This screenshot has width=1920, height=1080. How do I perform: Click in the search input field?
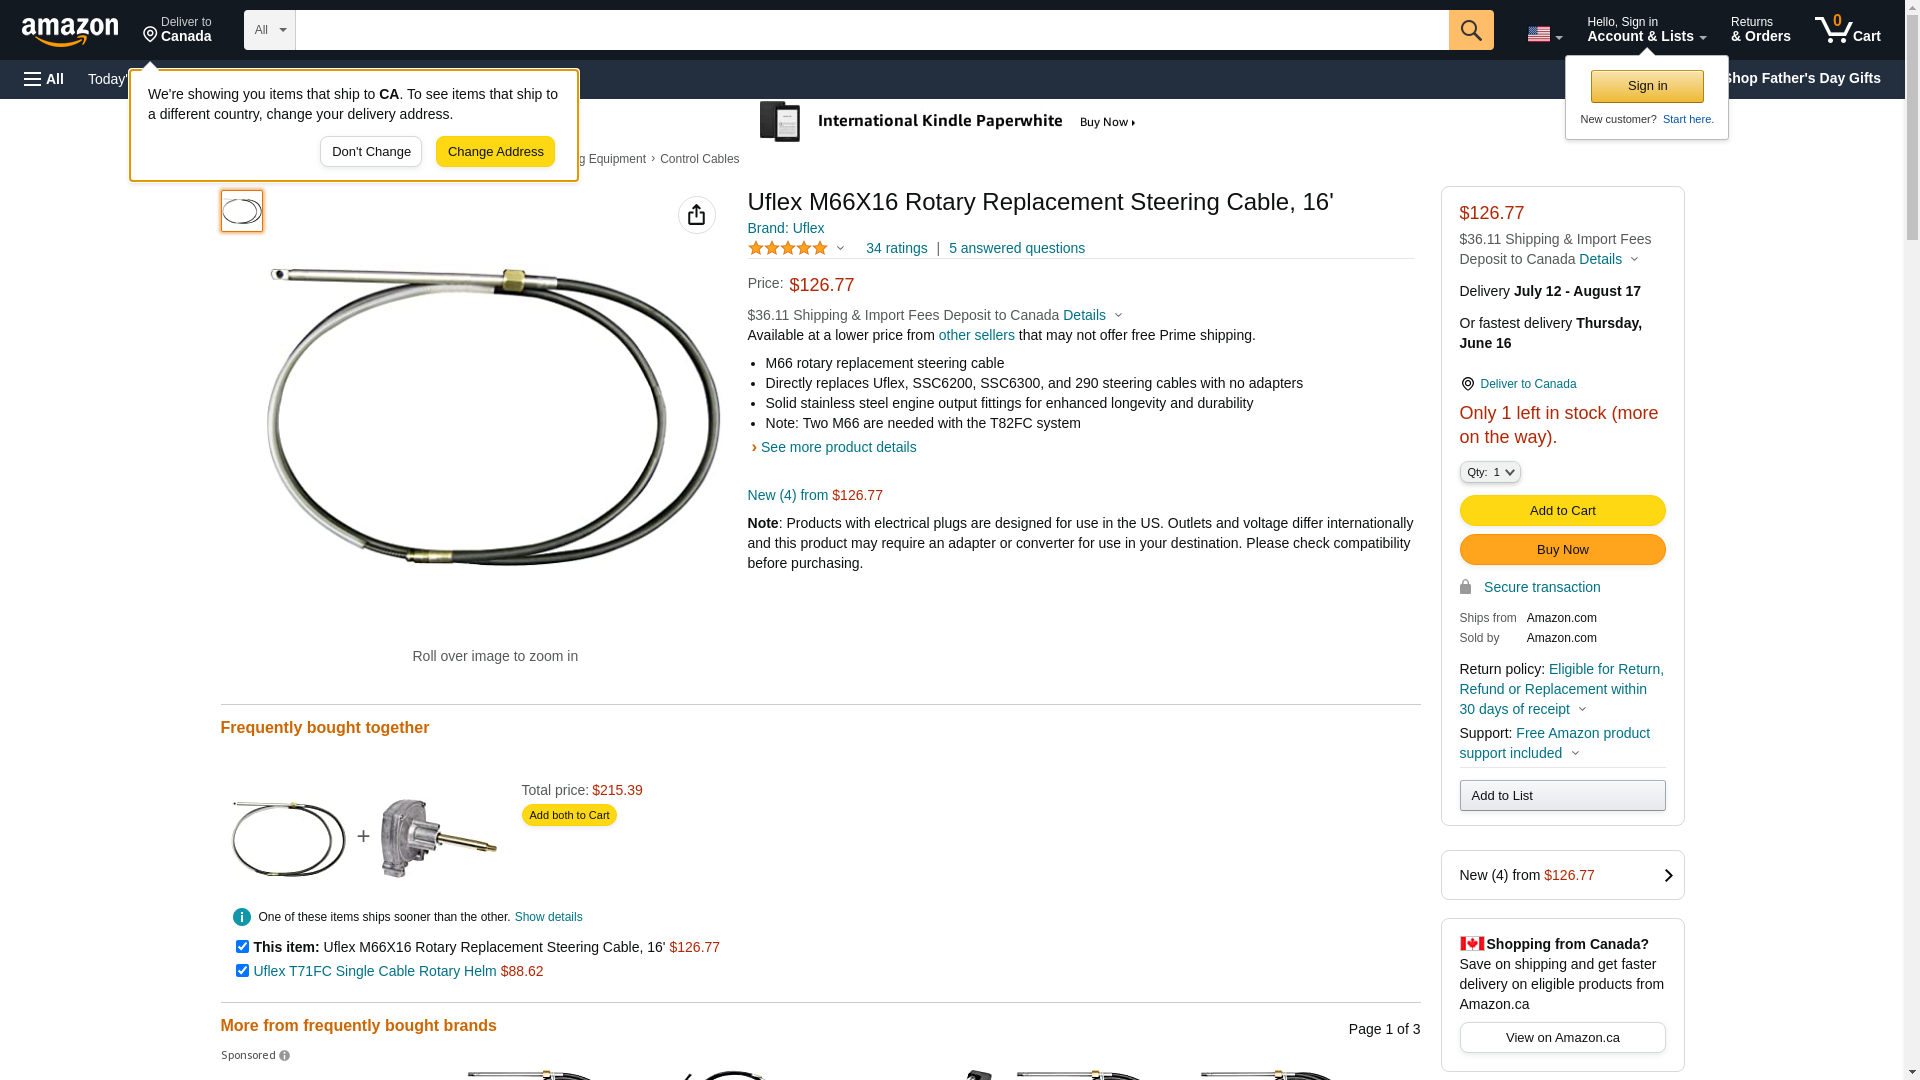click(x=872, y=30)
